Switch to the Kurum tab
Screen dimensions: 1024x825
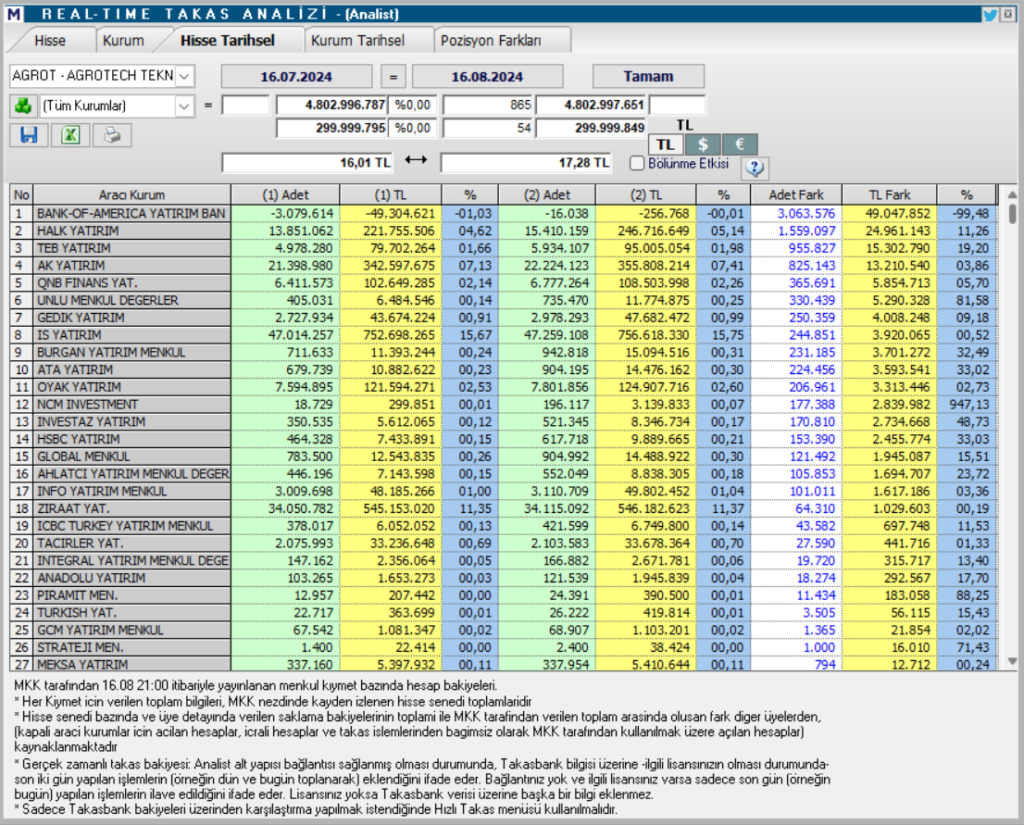123,40
